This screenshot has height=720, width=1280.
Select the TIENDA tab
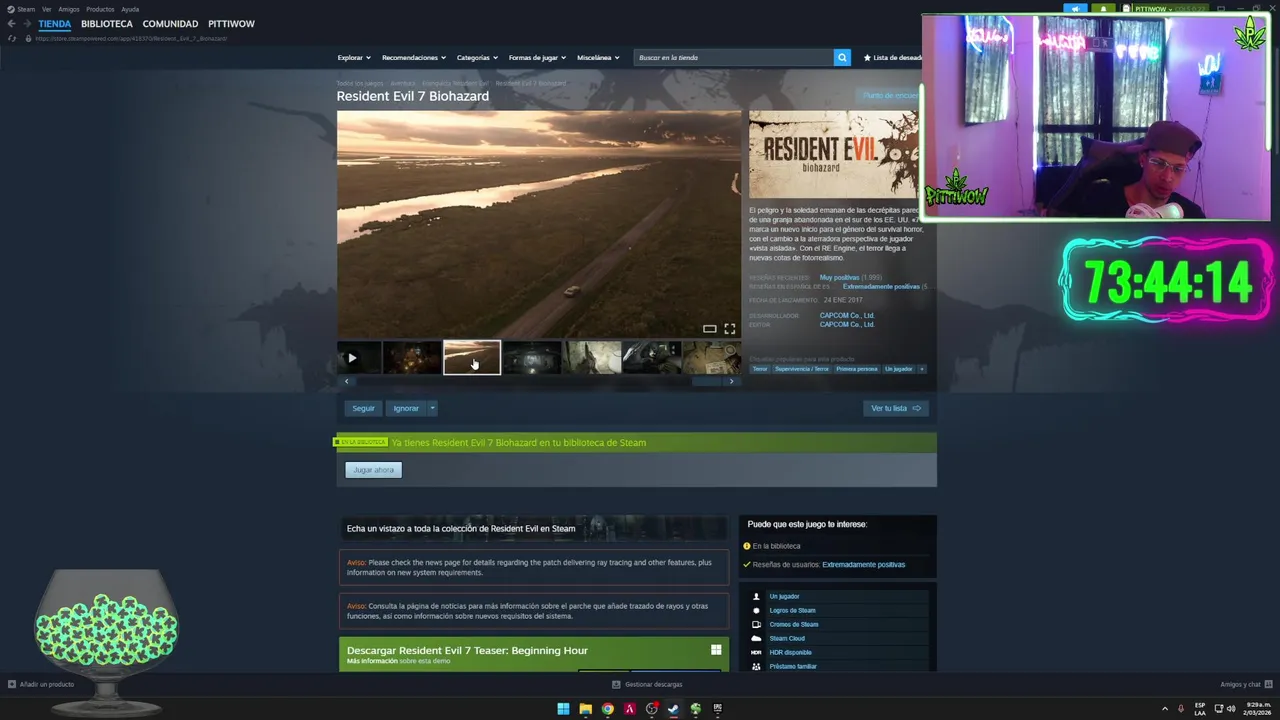[55, 24]
